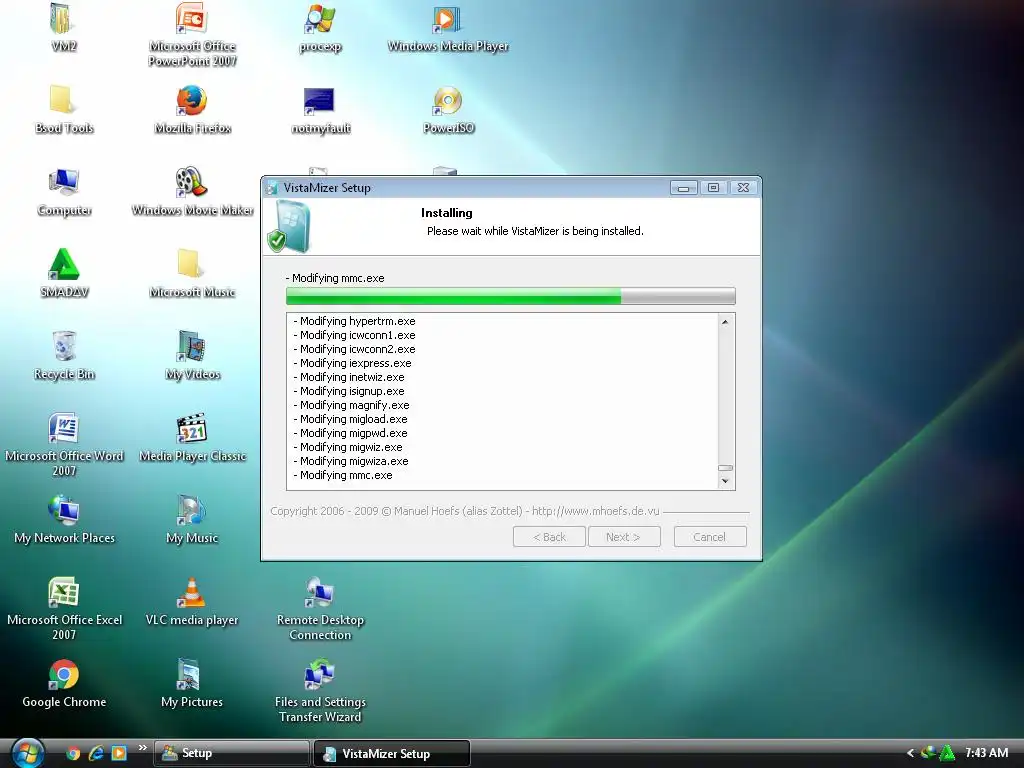This screenshot has height=768, width=1024.
Task: Select 'Modifying hypertrm.exe' log line
Action: pos(354,321)
